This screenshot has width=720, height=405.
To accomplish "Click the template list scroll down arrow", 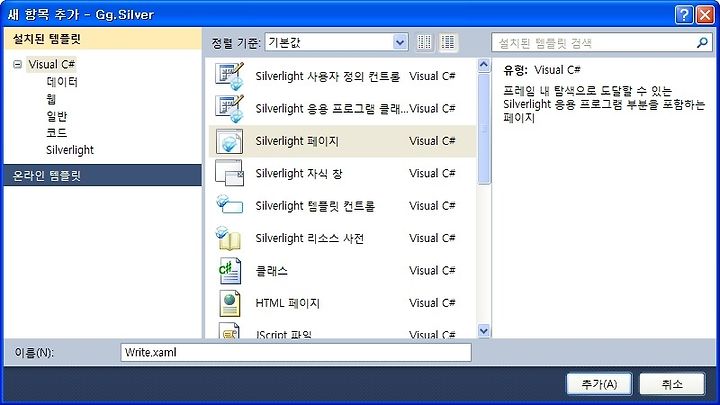I will click(x=484, y=331).
